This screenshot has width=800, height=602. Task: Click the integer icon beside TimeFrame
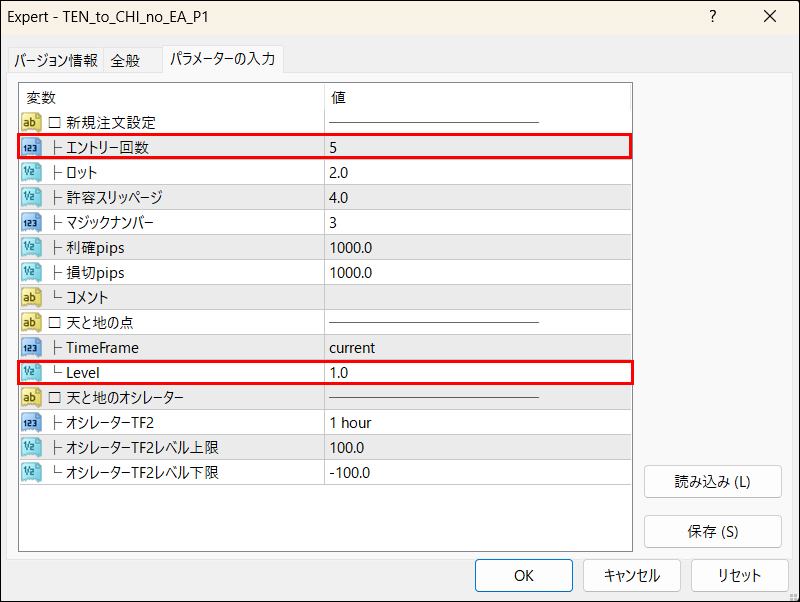pyautogui.click(x=31, y=347)
